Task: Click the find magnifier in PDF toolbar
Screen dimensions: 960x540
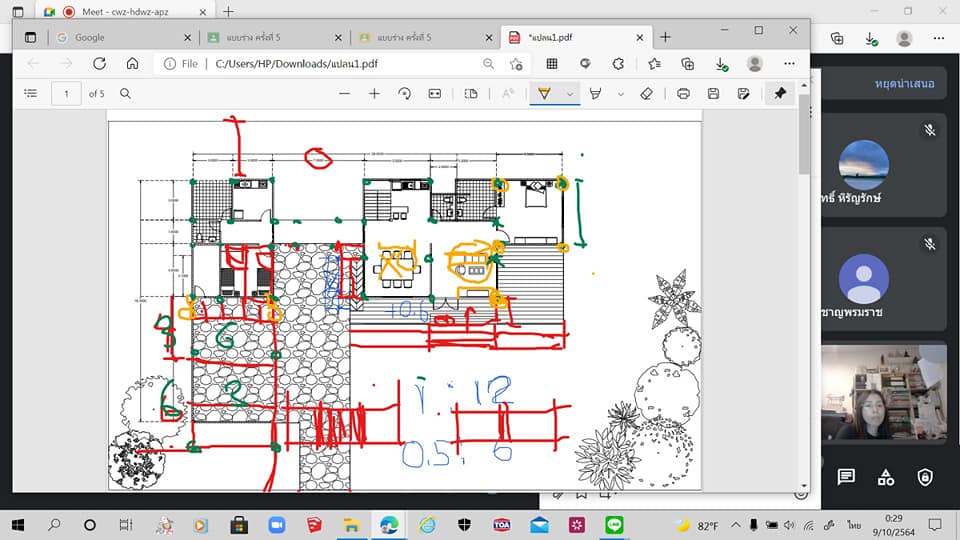Action: 126,93
